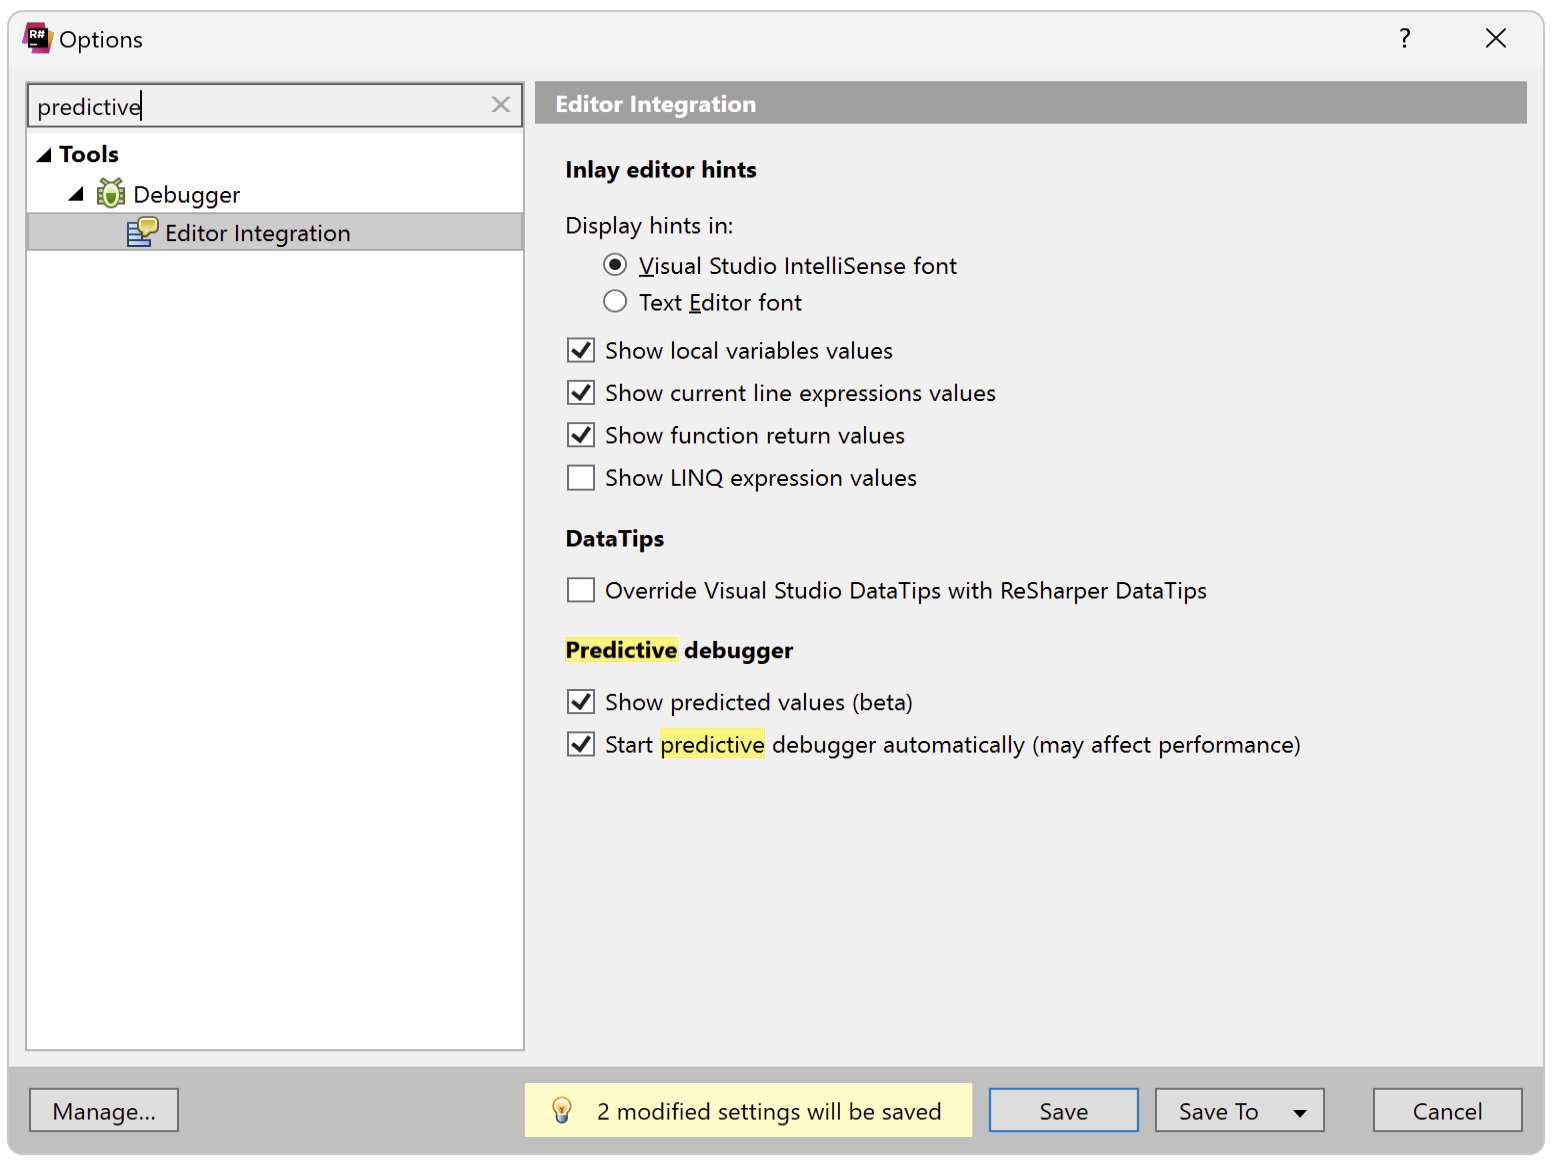
Task: Toggle Show predicted values (beta) checkbox
Action: click(581, 702)
